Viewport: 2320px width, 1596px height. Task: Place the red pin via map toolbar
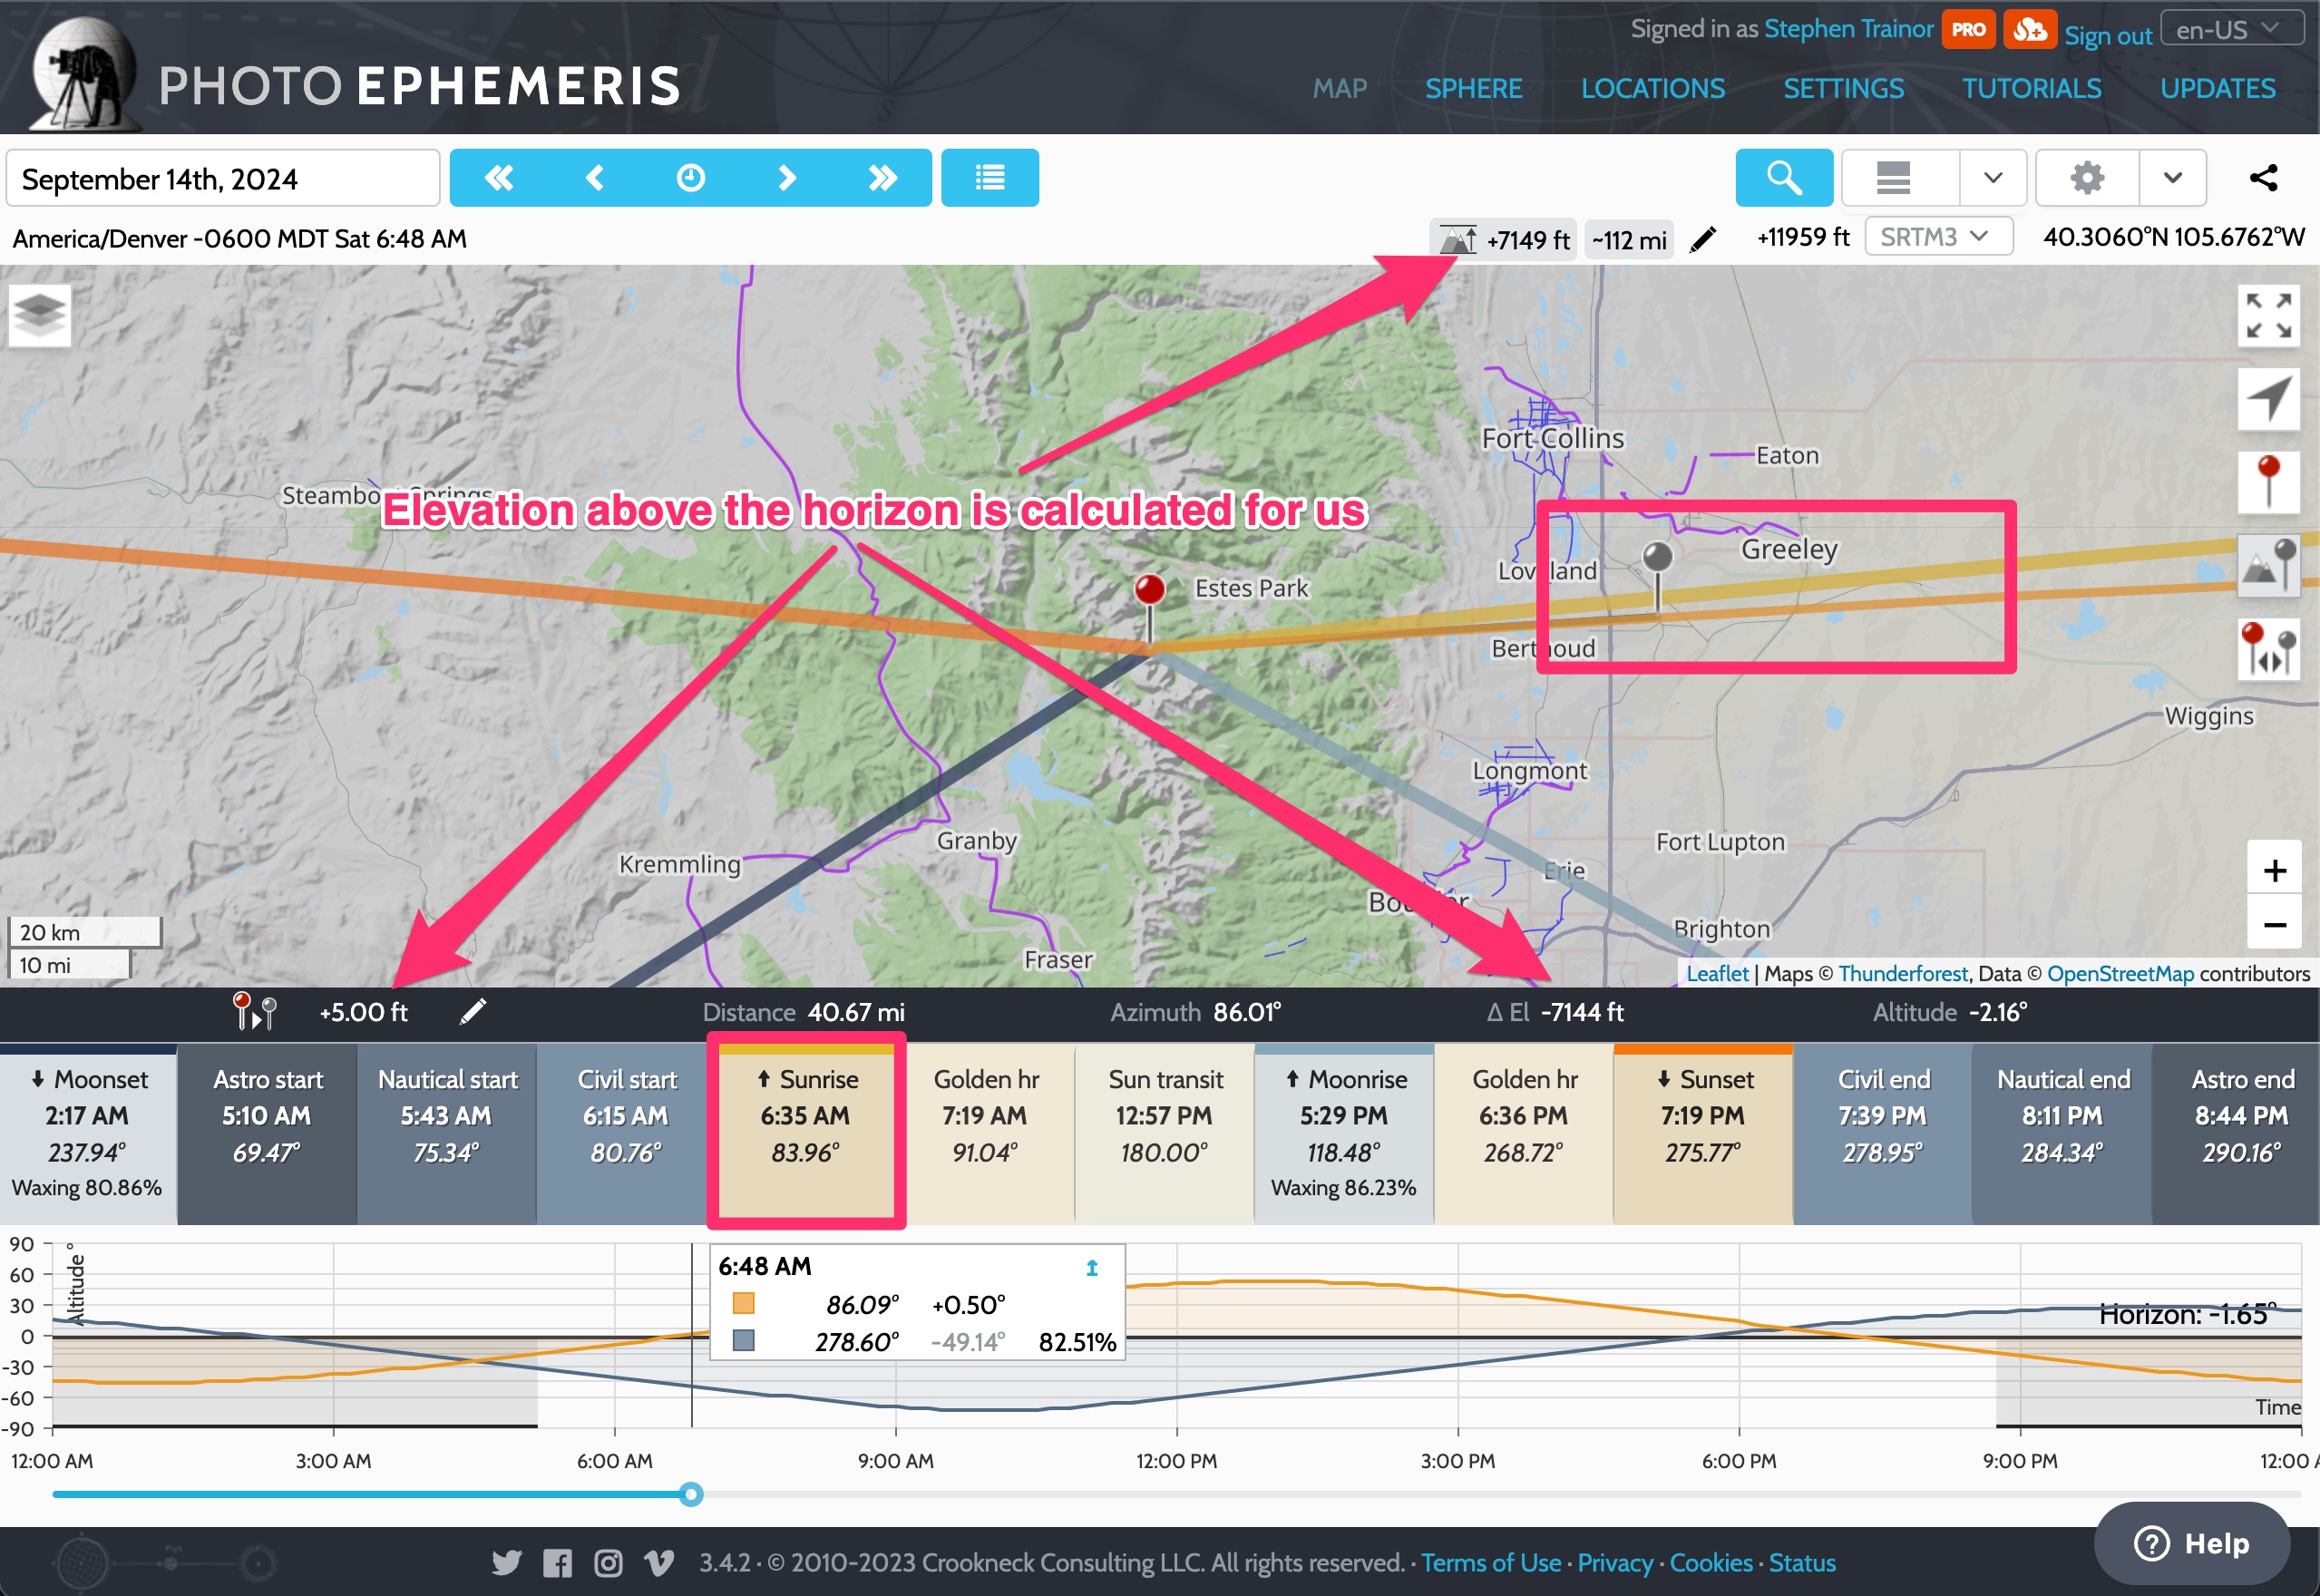click(2268, 482)
